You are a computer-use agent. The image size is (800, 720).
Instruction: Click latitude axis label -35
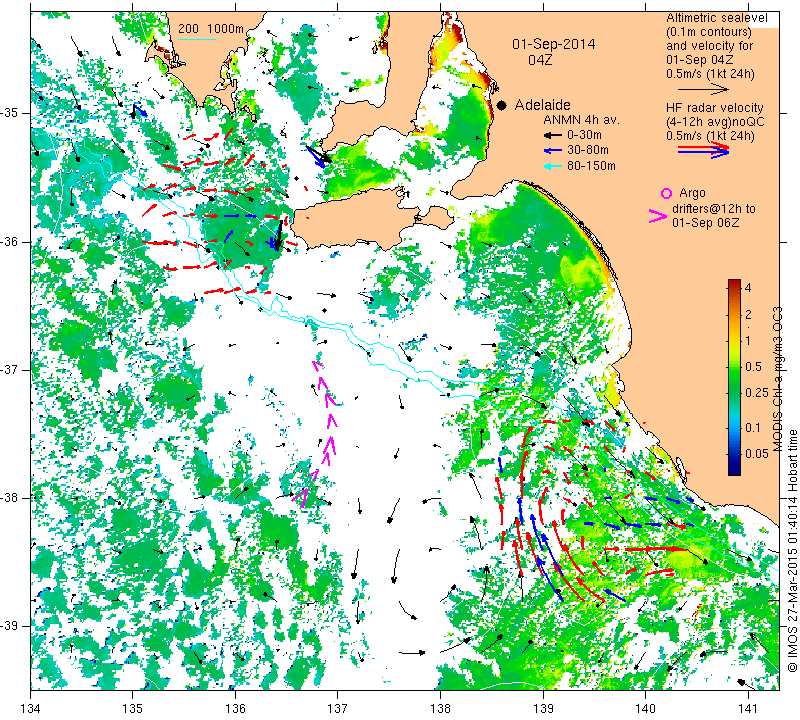[x=10, y=113]
